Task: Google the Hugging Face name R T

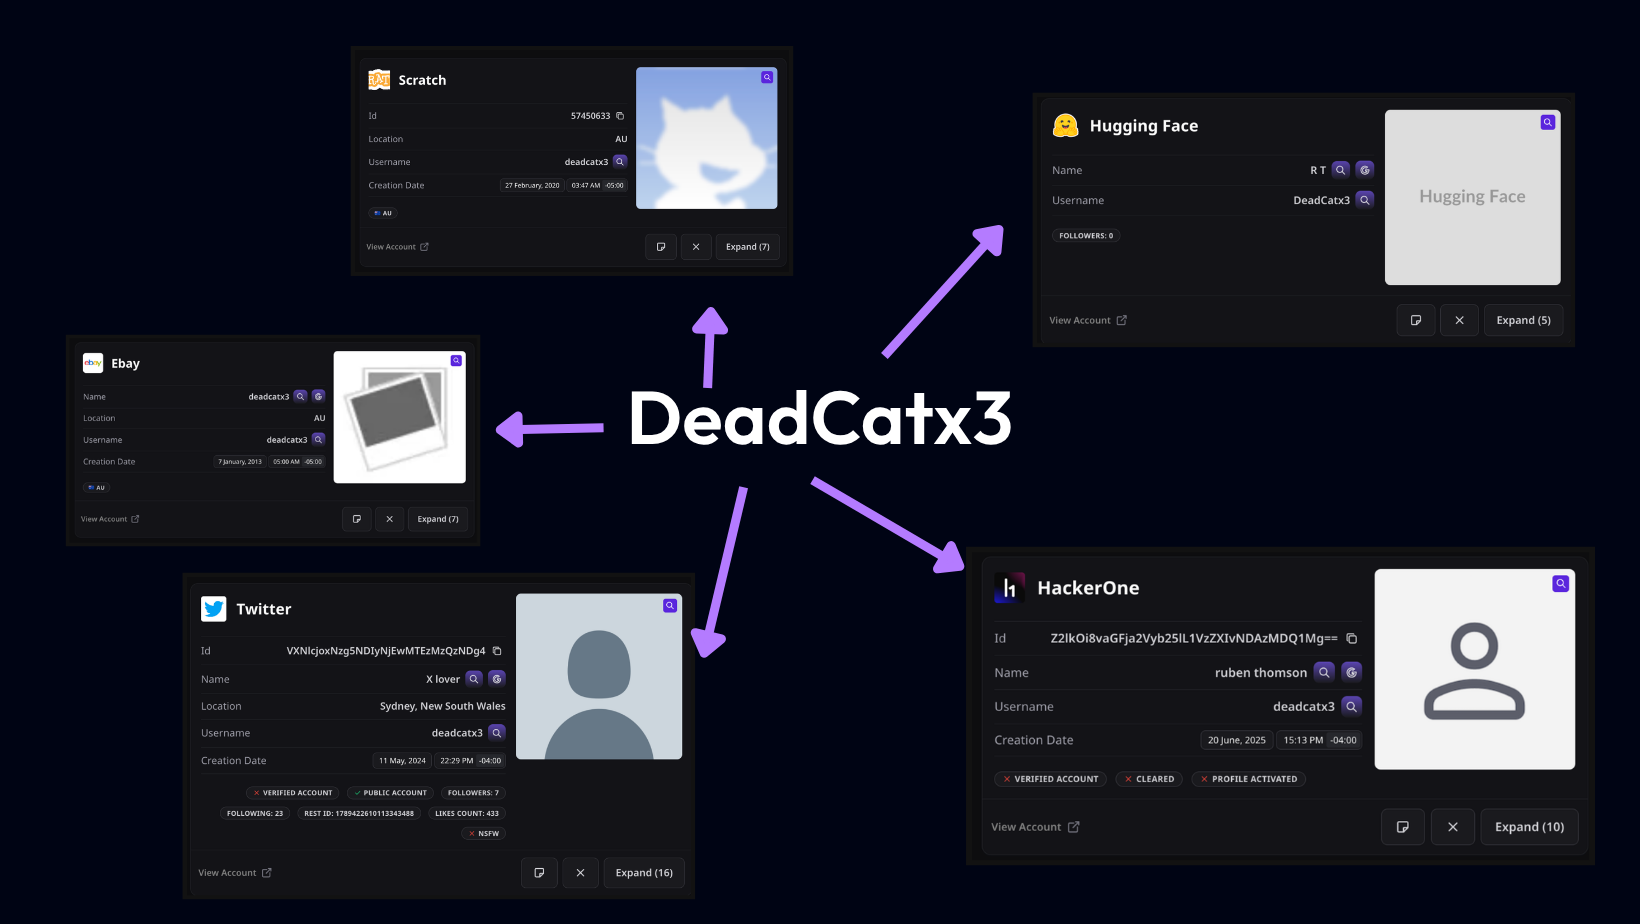Action: coord(1365,170)
